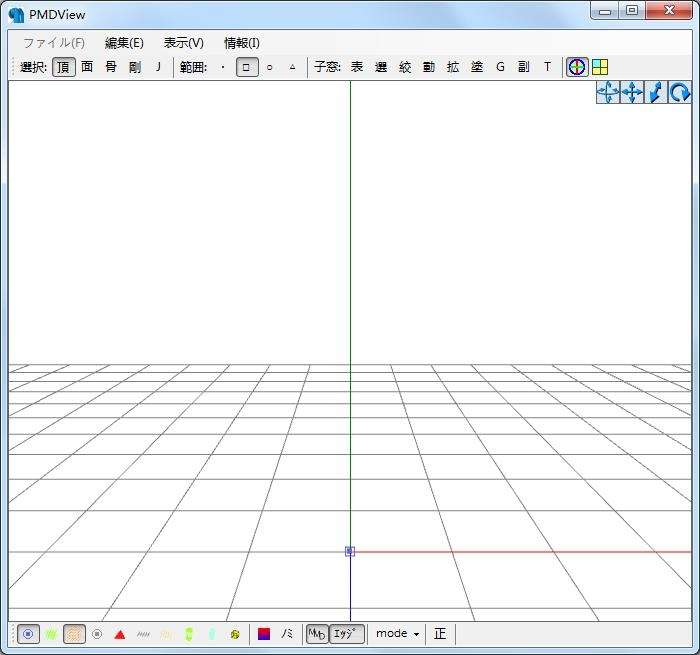Screen dimensions: 700x655
Task: Click the origin marker in the viewport
Action: coord(350,551)
